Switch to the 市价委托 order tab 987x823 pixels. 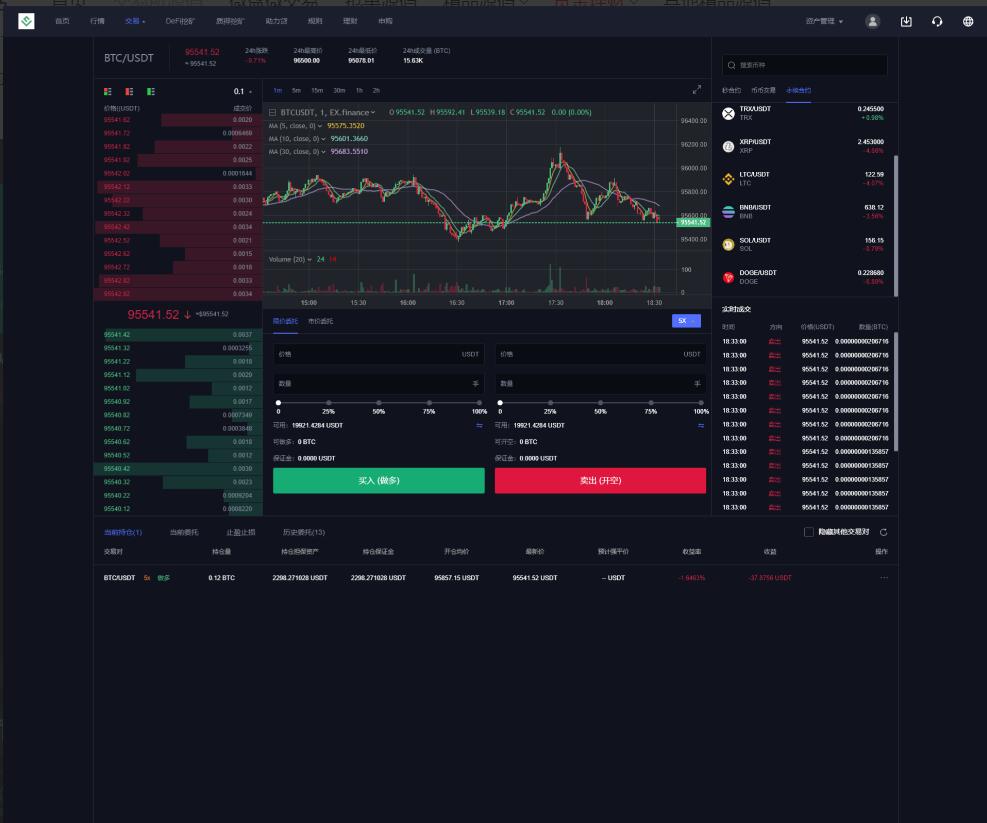[x=321, y=321]
